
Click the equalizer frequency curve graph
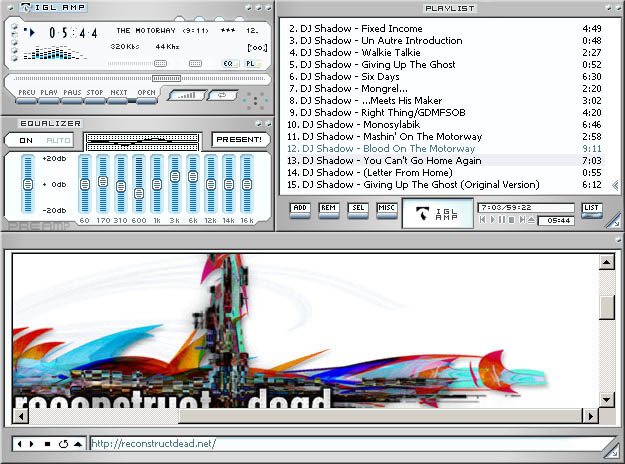pyautogui.click(x=142, y=142)
